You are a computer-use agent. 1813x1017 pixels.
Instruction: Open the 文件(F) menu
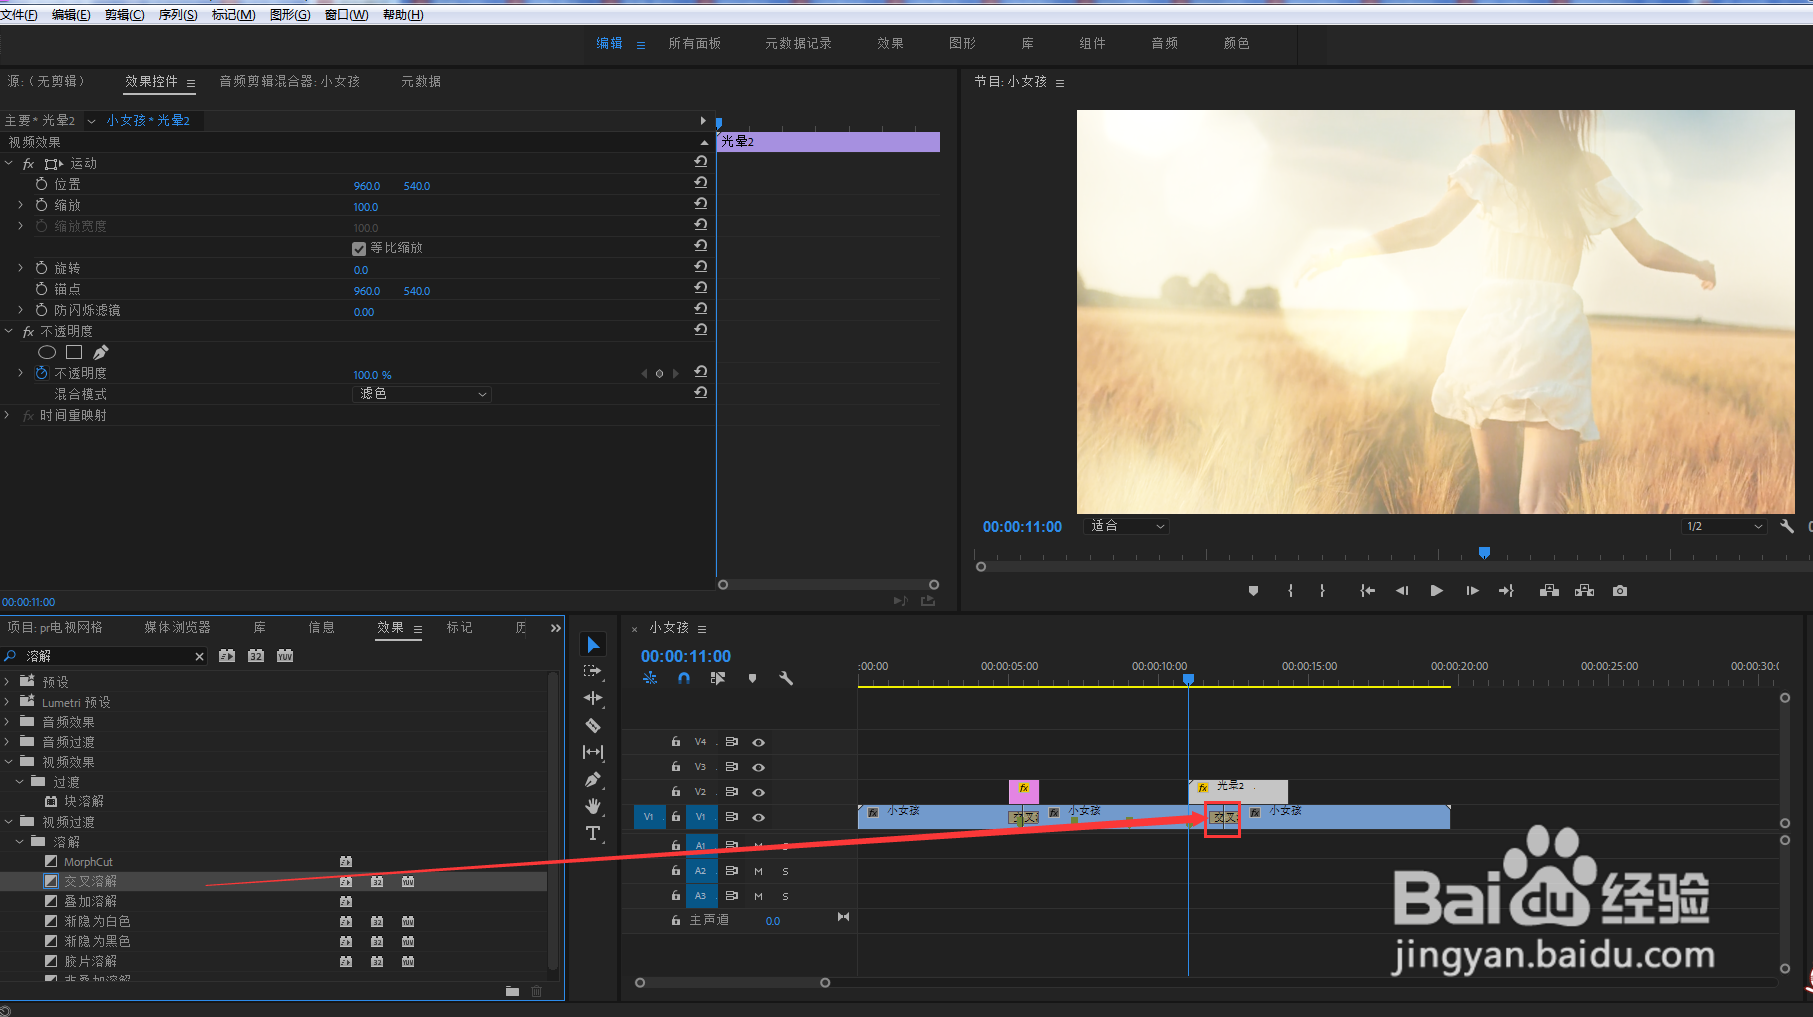[x=19, y=15]
